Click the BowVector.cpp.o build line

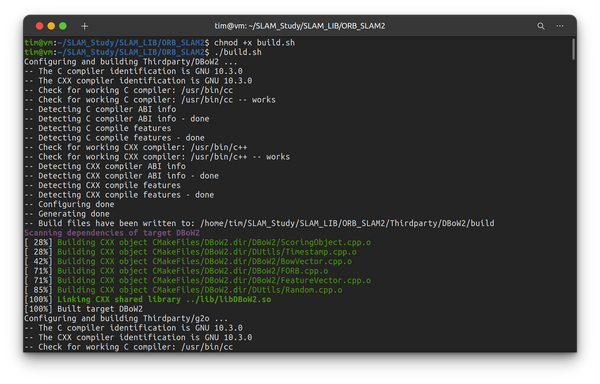pyautogui.click(x=188, y=262)
